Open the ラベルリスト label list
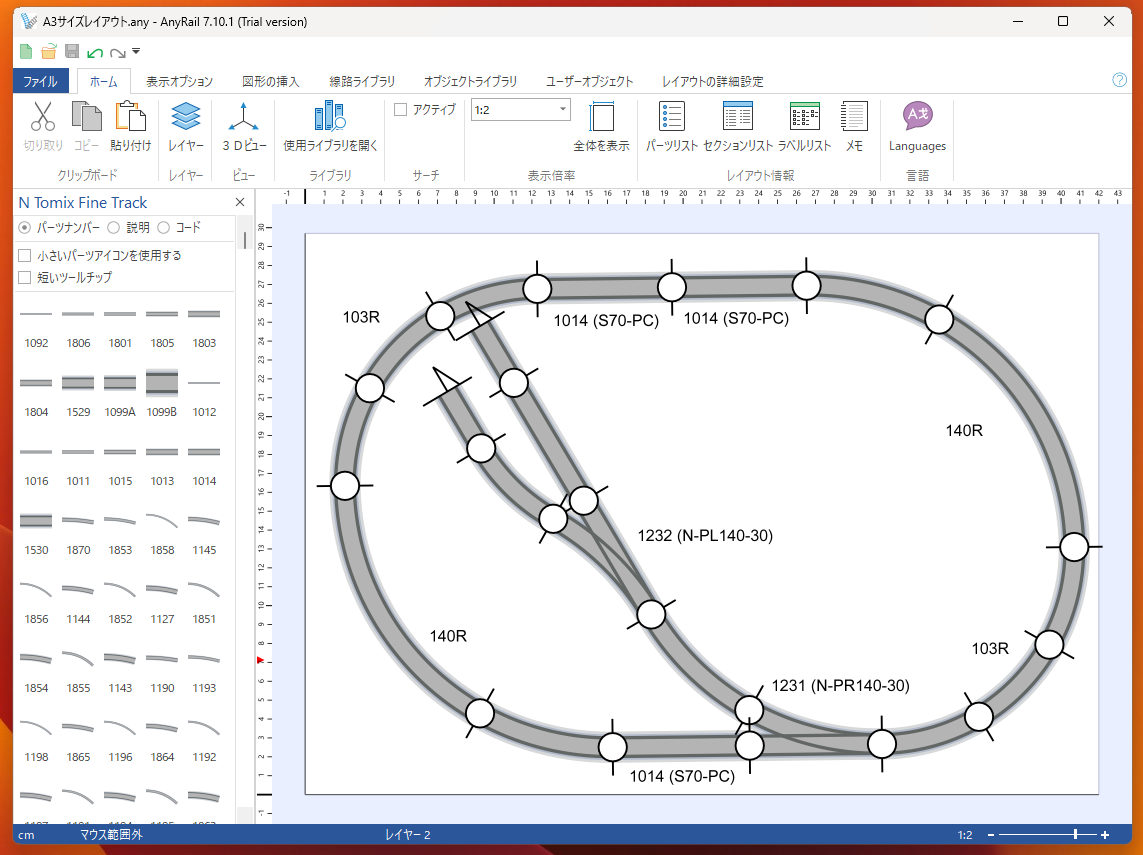 pos(805,126)
